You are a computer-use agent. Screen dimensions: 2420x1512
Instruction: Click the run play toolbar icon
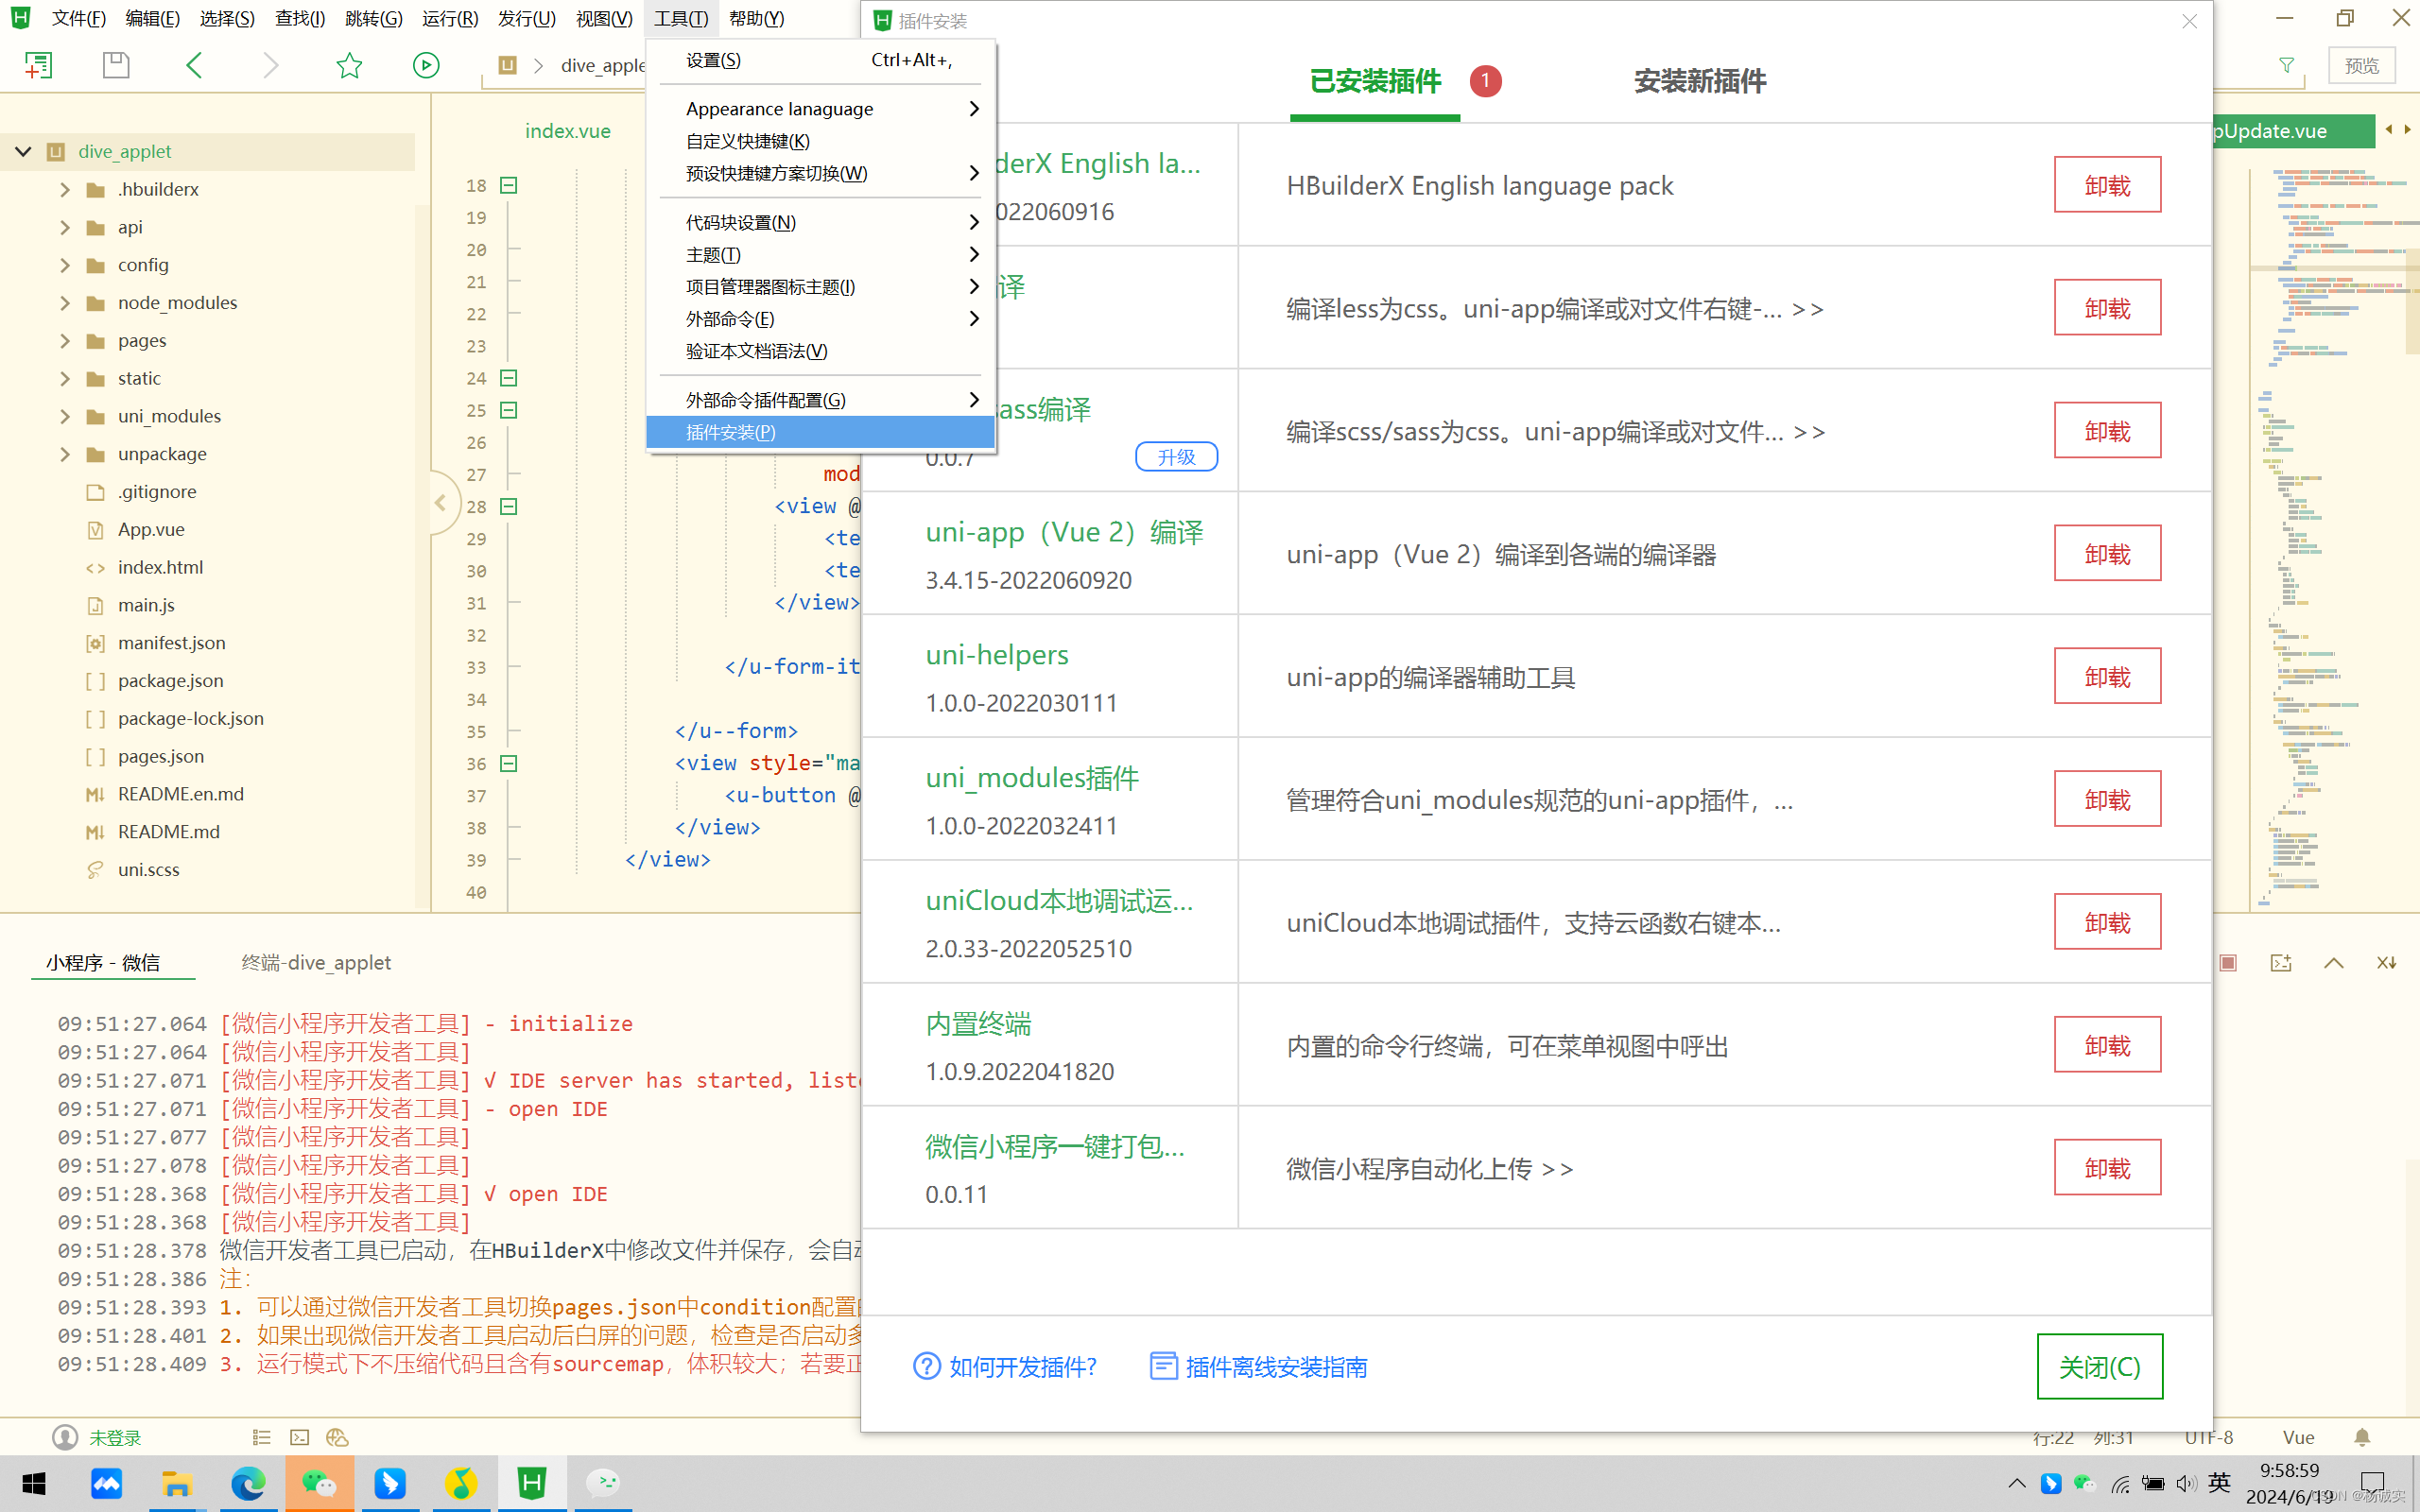426,66
